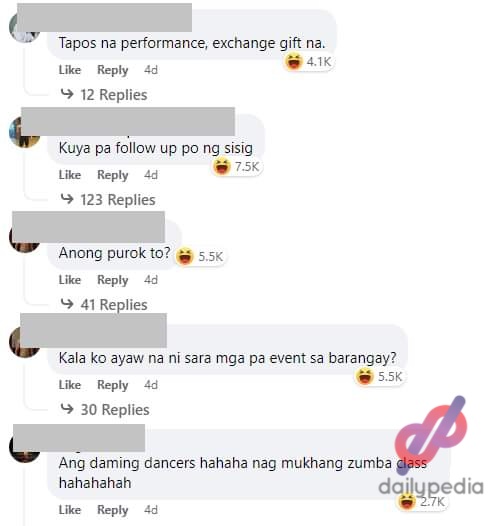Like the 'Tapos na performance' comment

[x=70, y=70]
